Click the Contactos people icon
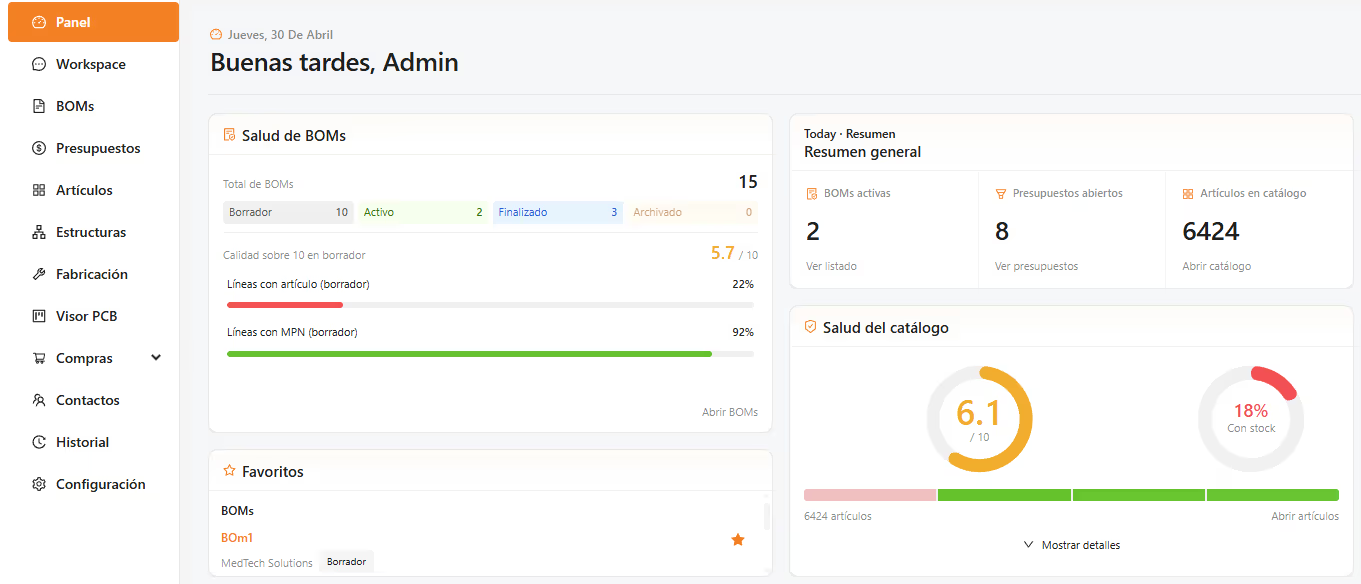The height and width of the screenshot is (584, 1361). 39,400
